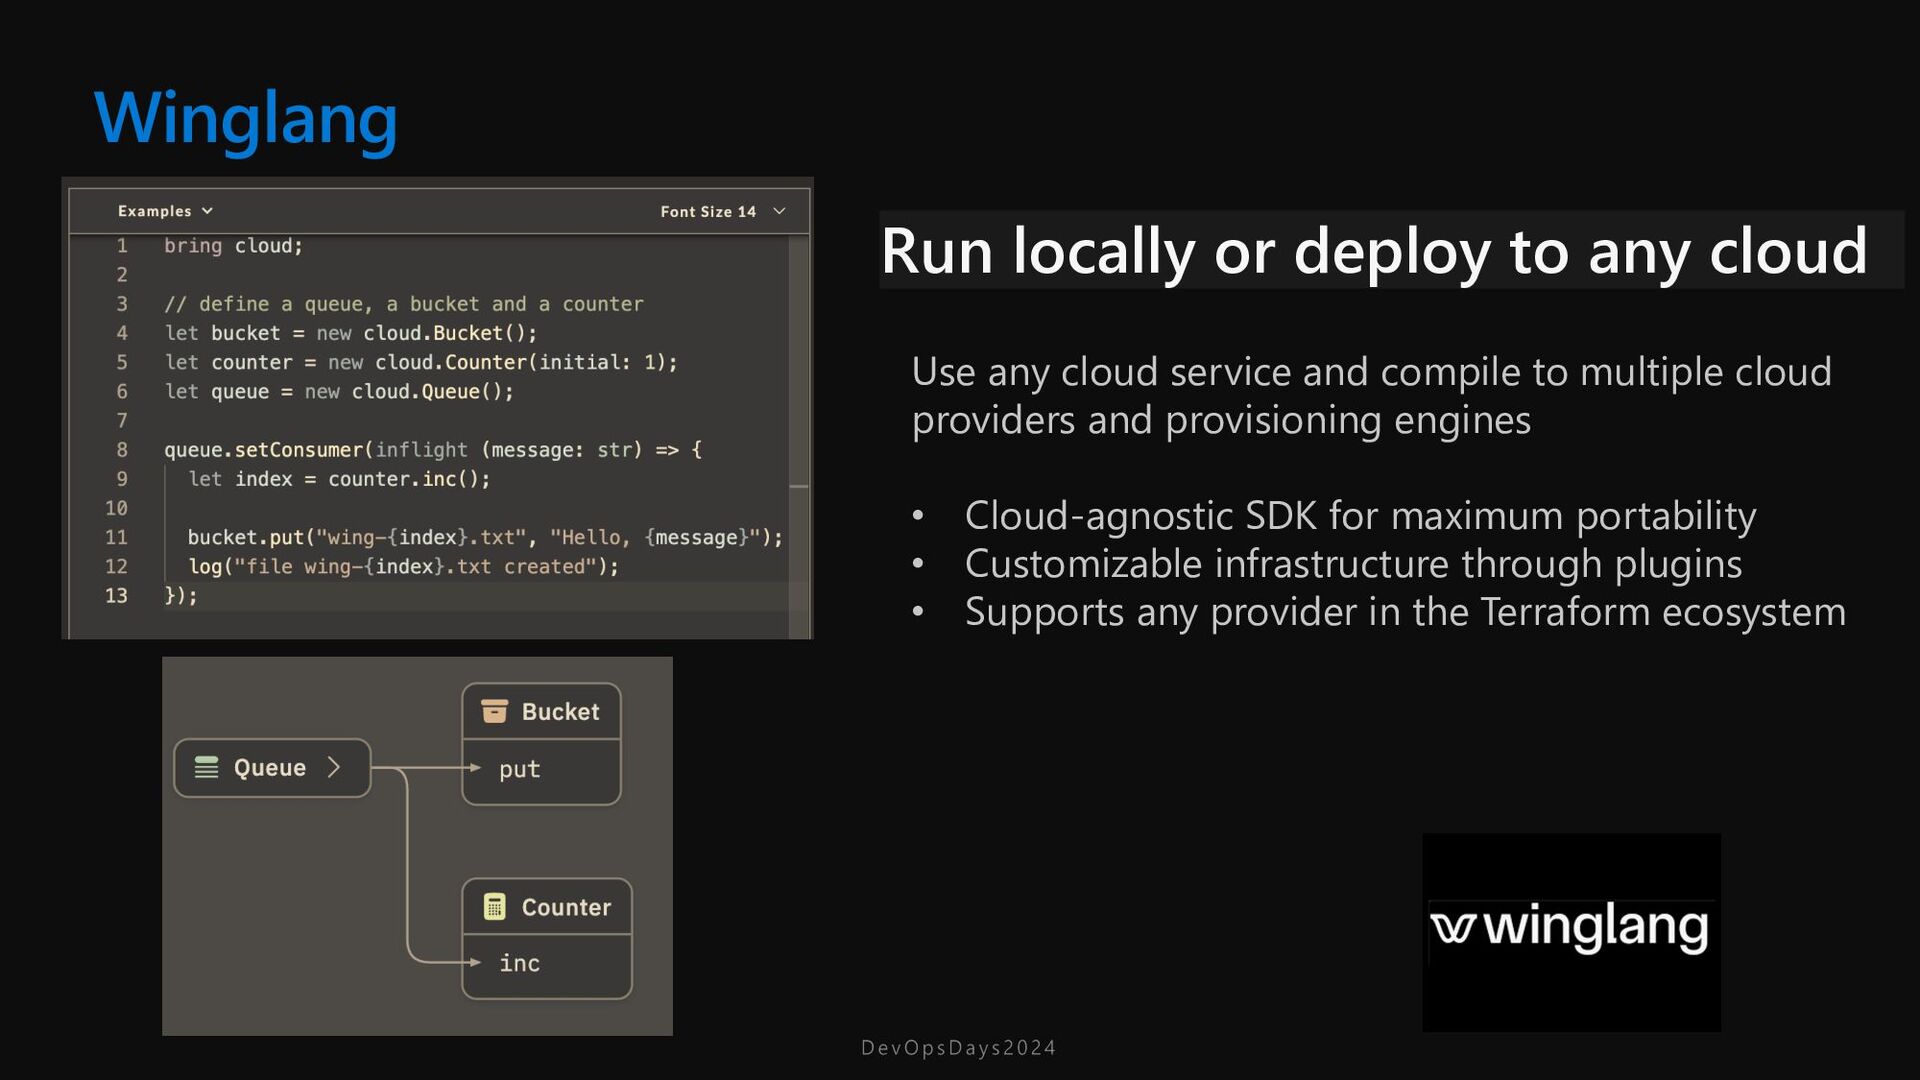Click the Bucket node header label

coord(560,712)
